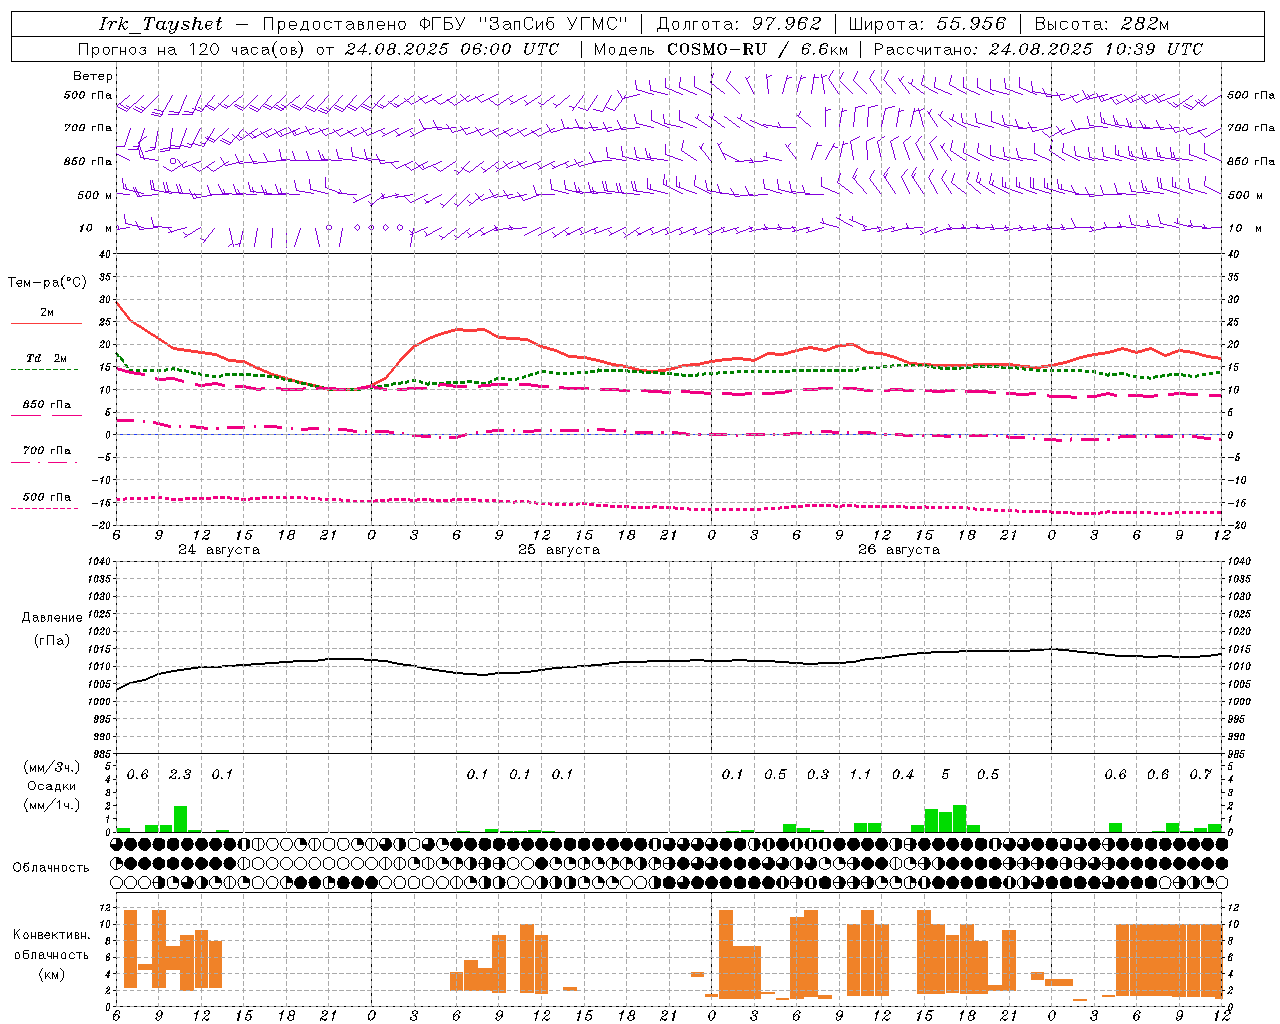Click the 'Облачность' cloudiness row label
Screen dimensions: 1280x1024
[x=51, y=867]
